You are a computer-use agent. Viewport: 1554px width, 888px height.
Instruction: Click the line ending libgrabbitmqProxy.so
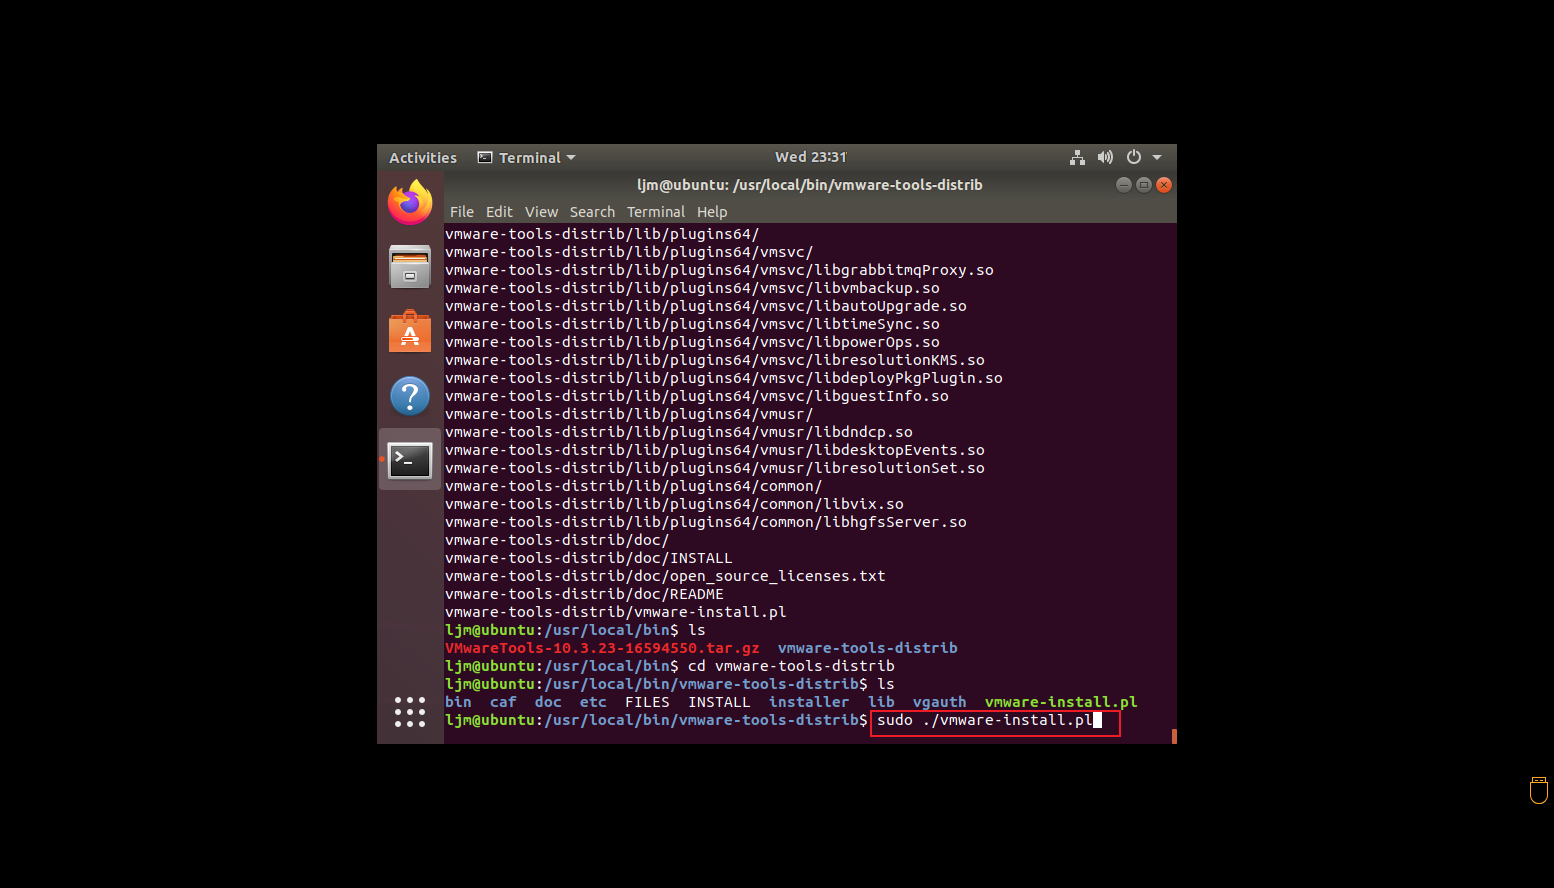719,270
